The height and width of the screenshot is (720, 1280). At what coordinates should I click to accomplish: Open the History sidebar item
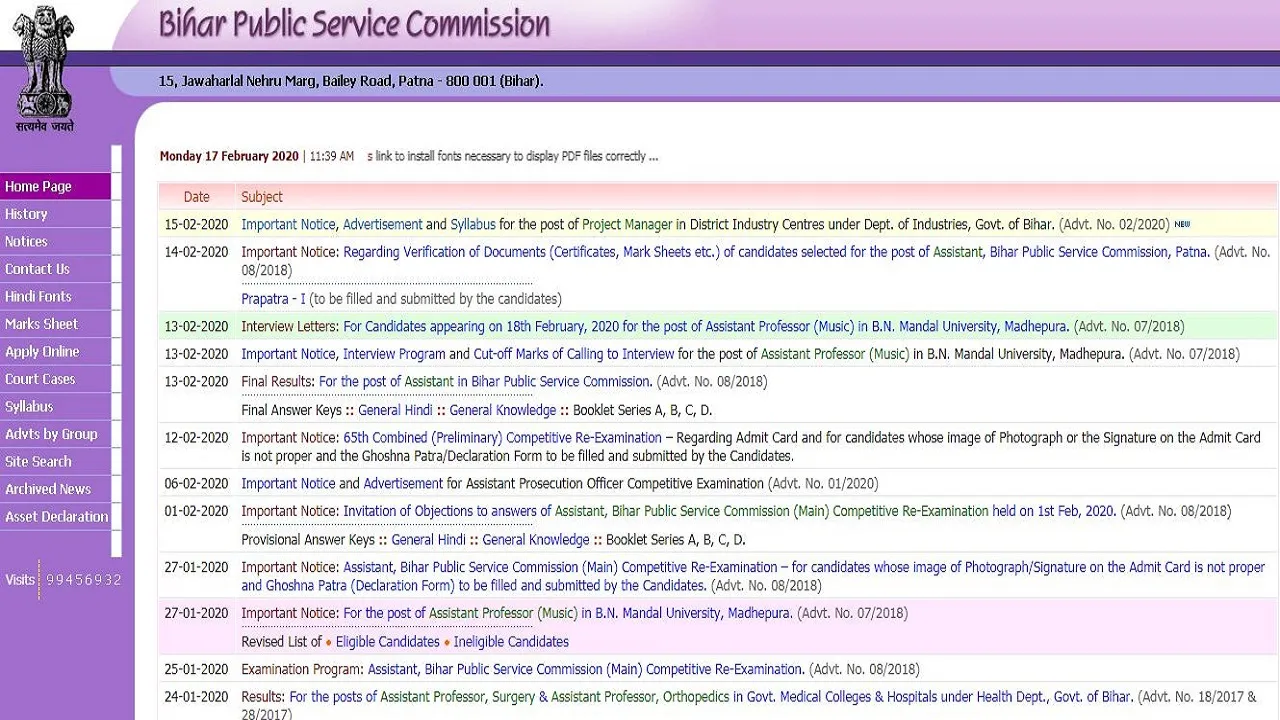coord(56,214)
